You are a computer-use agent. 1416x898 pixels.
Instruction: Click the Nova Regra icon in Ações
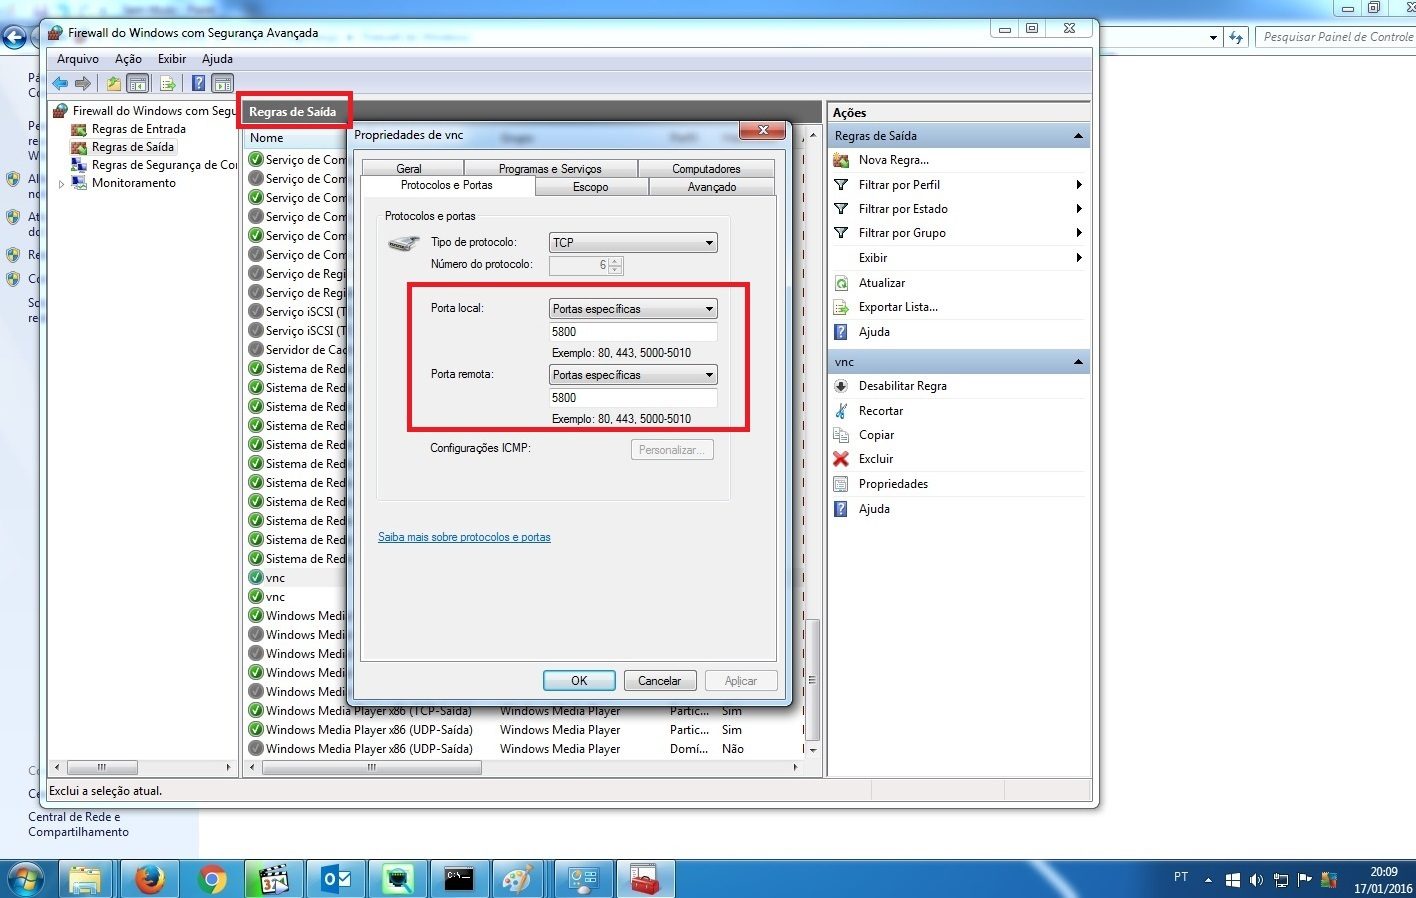841,160
